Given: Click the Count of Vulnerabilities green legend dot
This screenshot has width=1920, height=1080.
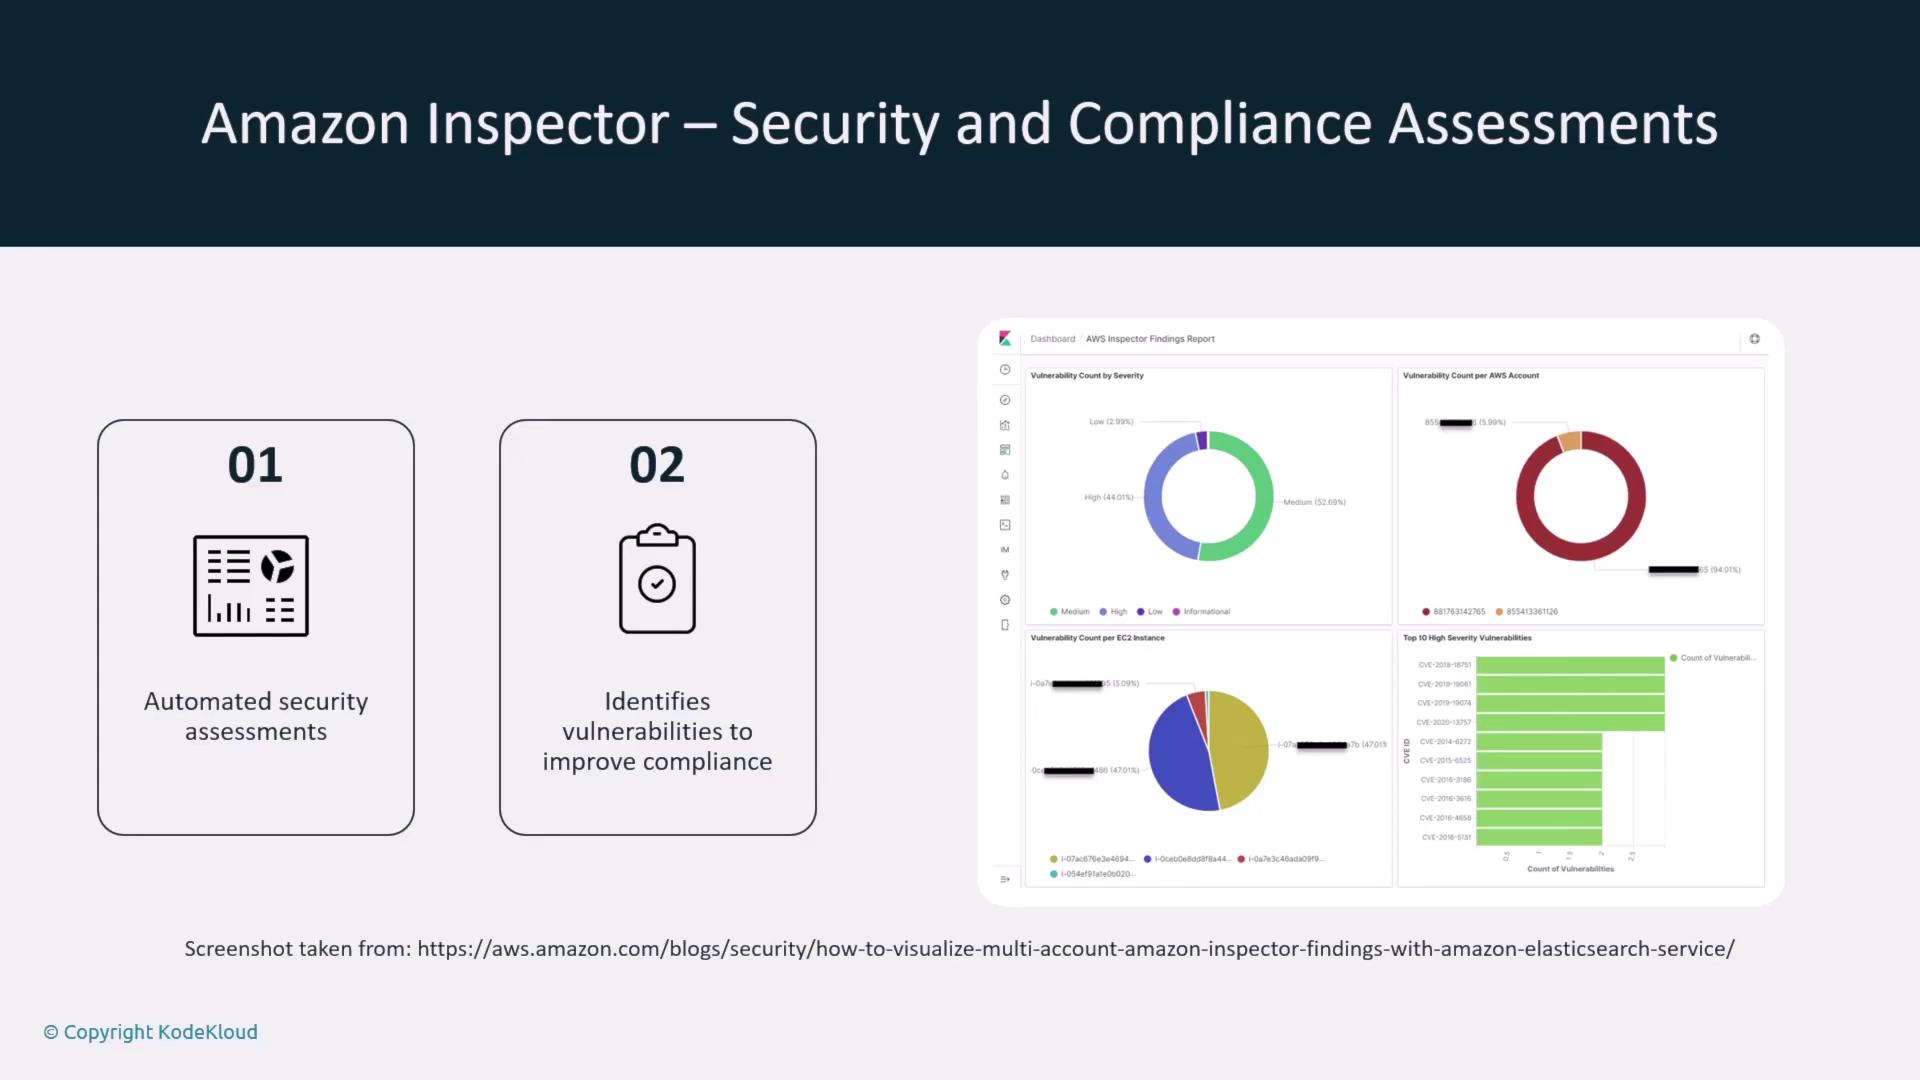Looking at the screenshot, I should [x=1673, y=658].
